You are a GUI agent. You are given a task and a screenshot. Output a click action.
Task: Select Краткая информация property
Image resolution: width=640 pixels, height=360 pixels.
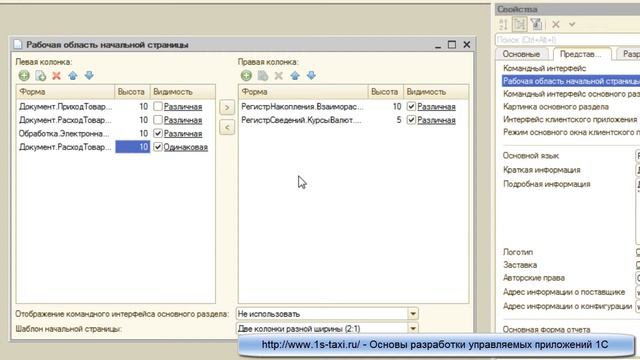point(542,170)
